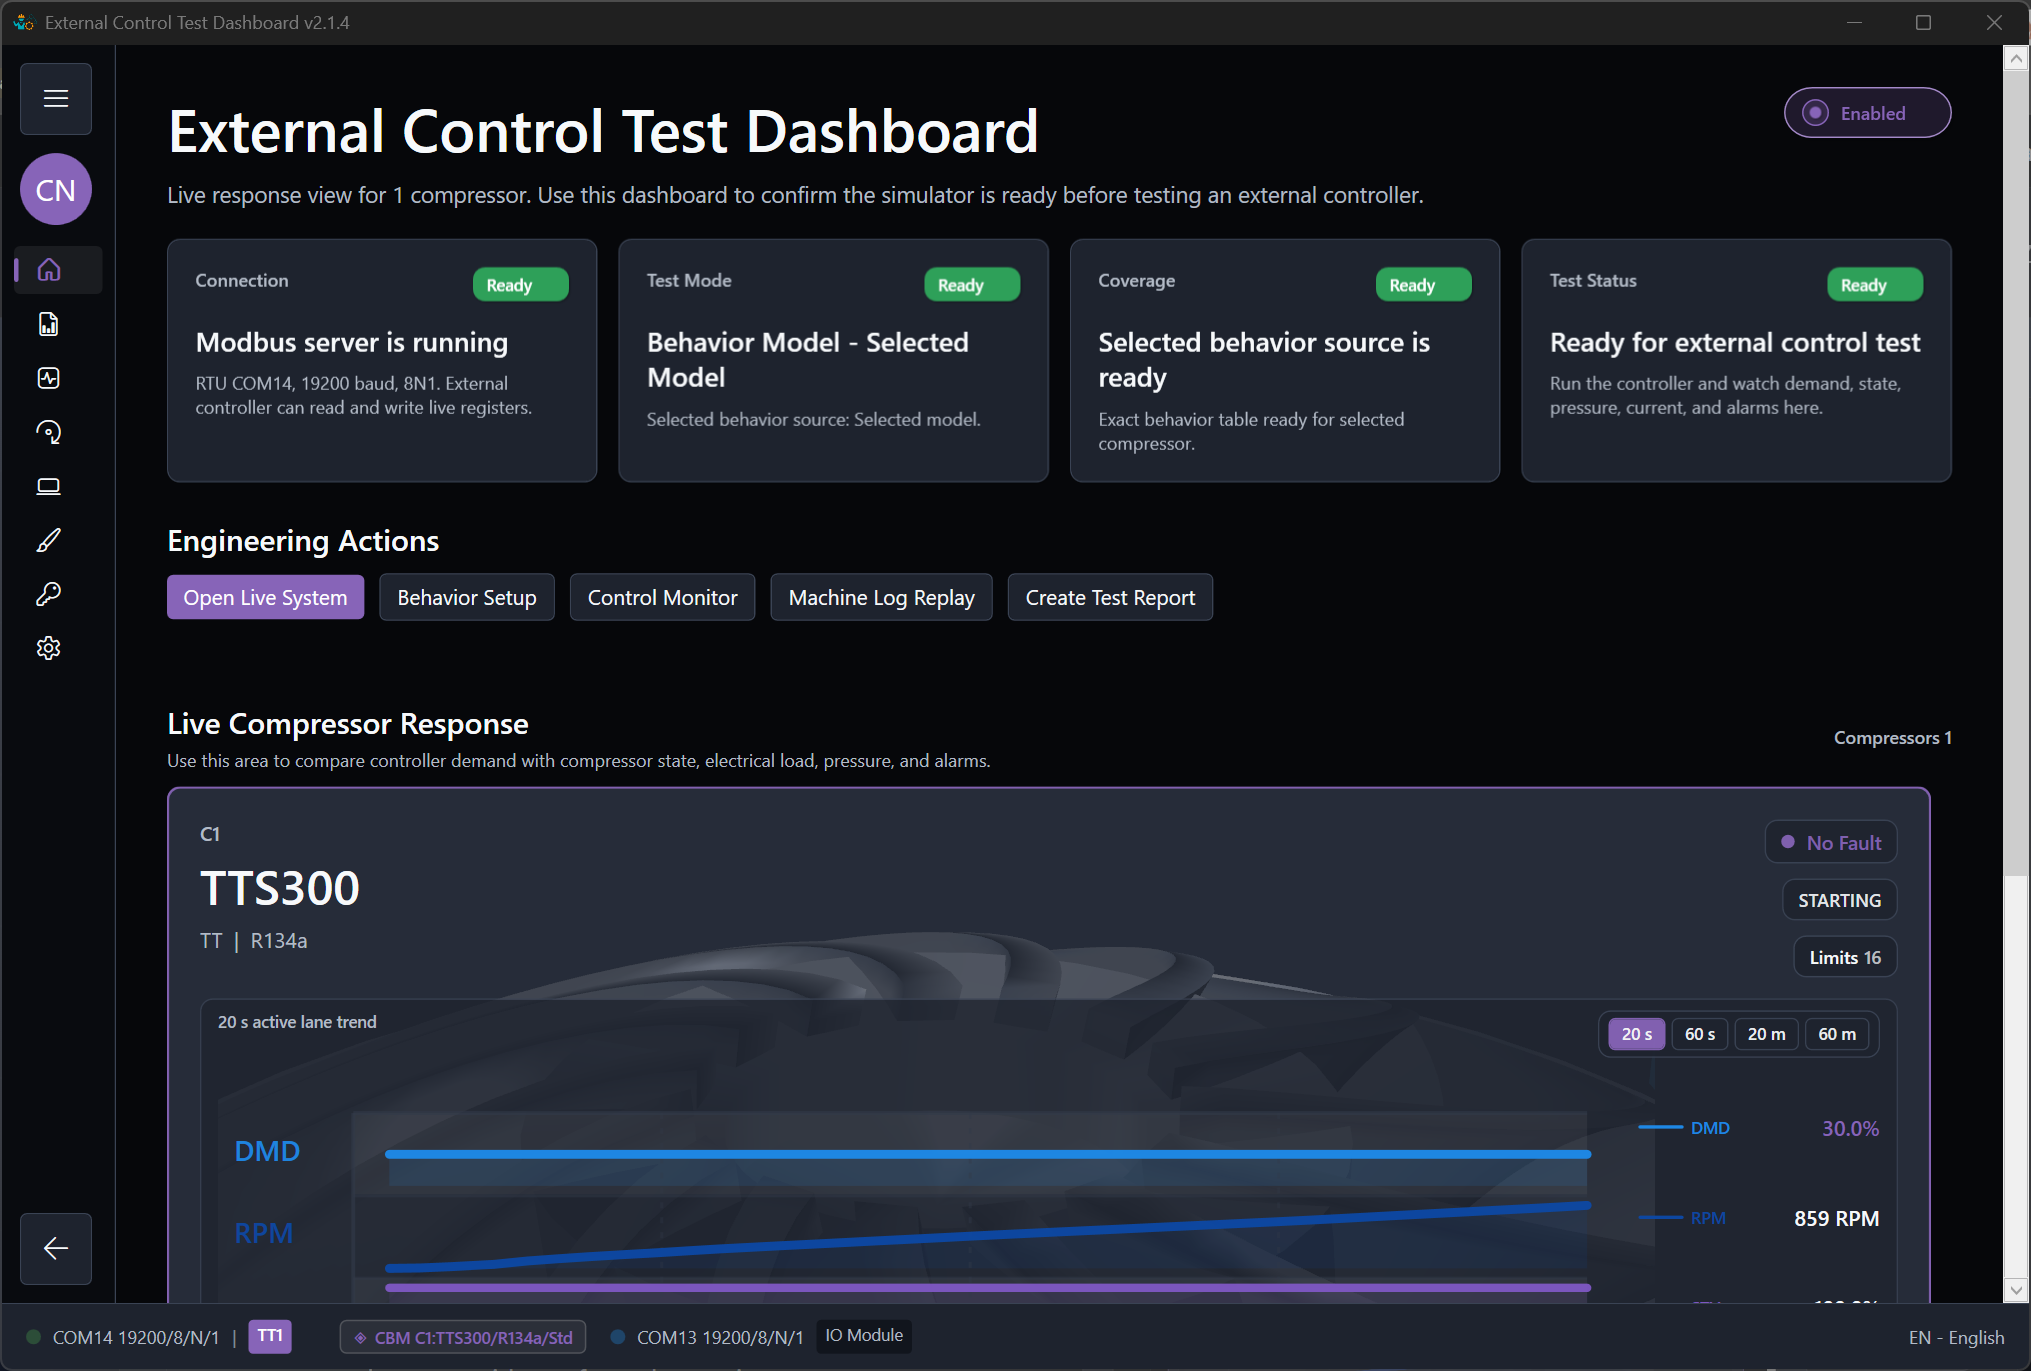Click the COM13 19200/8/N/1 status text
The width and height of the screenshot is (2031, 1371).
(x=720, y=1337)
